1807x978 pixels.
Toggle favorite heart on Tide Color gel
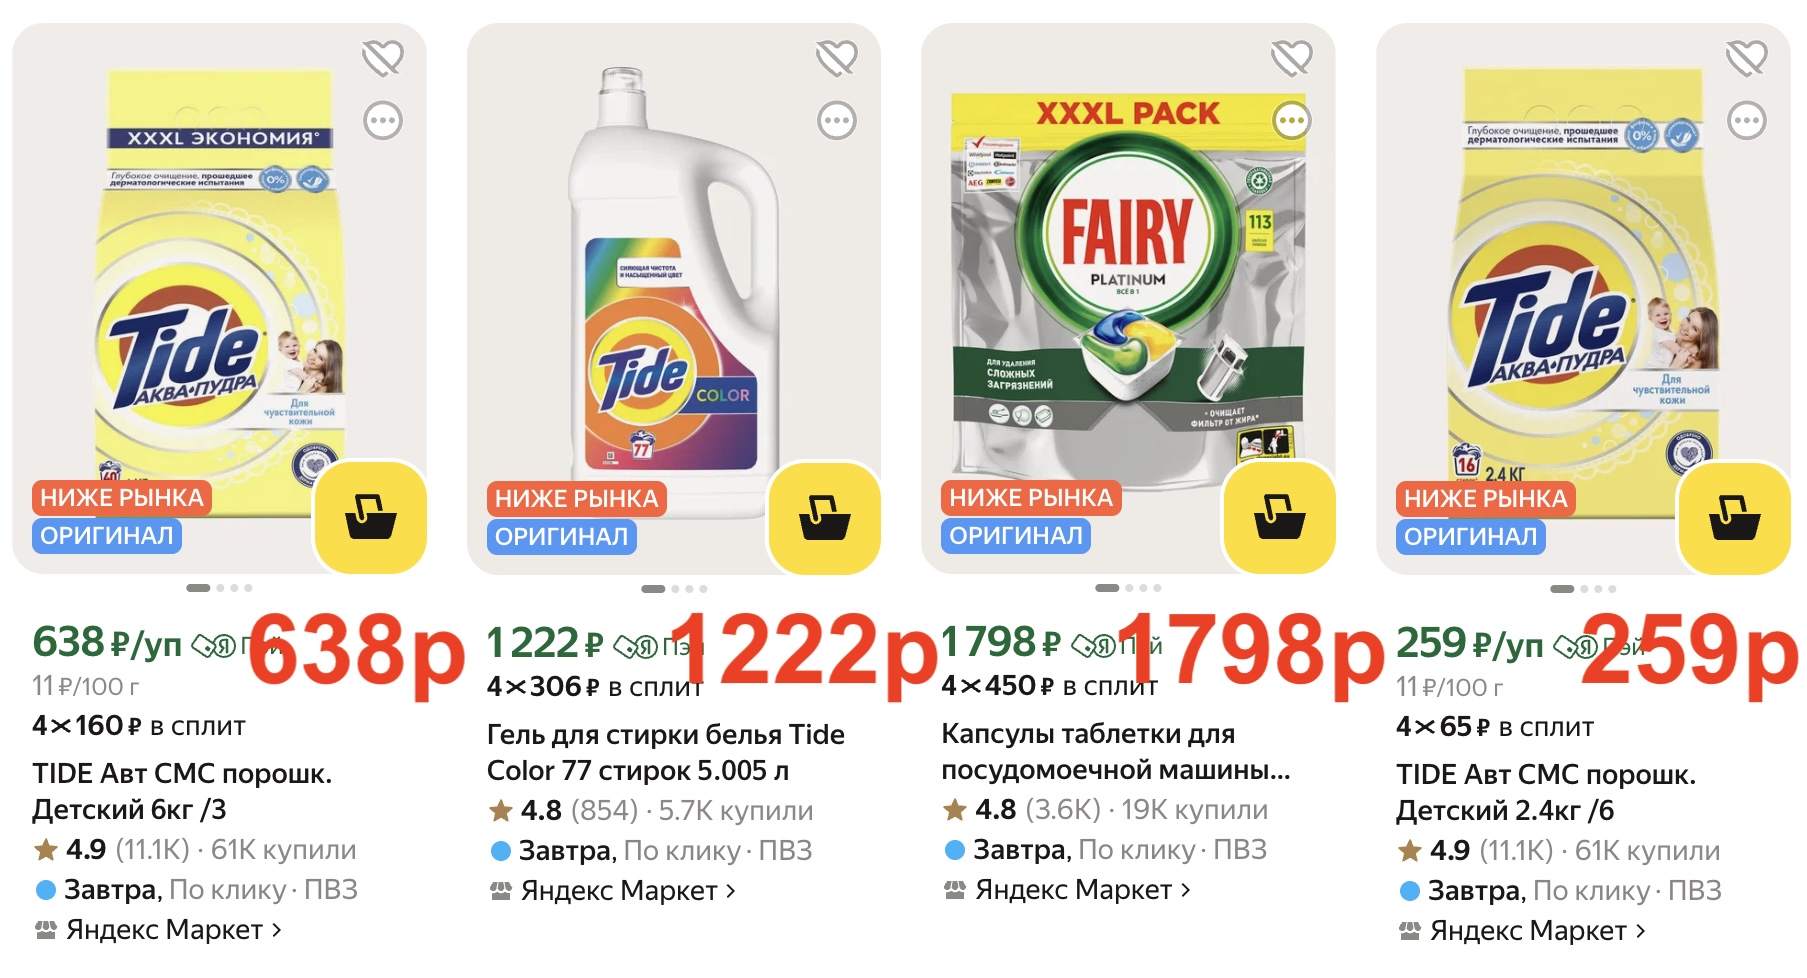coord(837,58)
